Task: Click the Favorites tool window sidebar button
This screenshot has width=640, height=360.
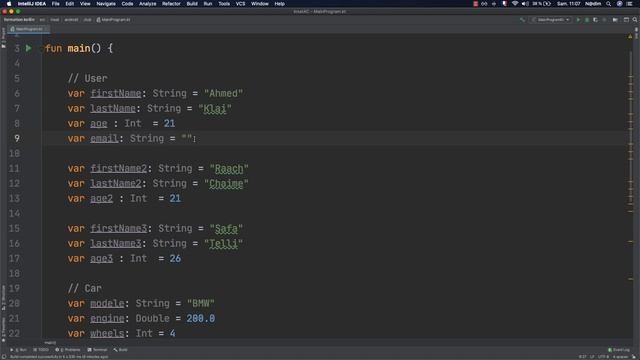Action: (x=3, y=329)
